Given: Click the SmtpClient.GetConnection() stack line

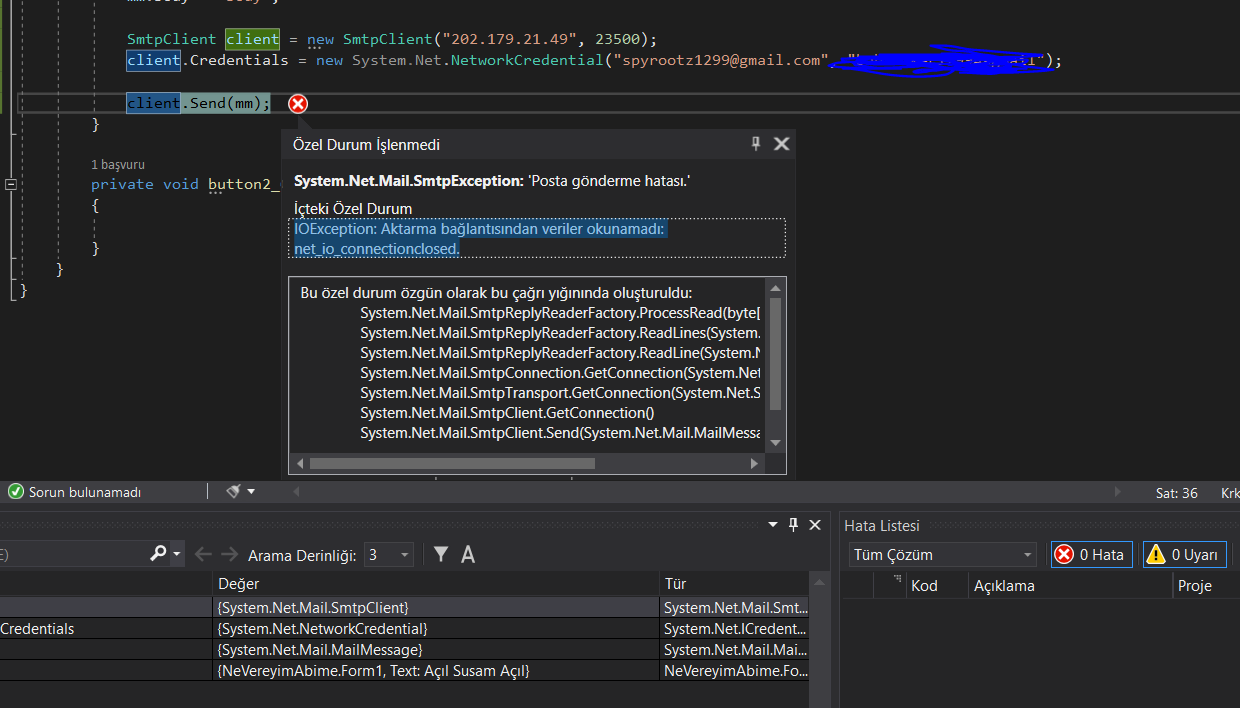Looking at the screenshot, I should click(507, 413).
